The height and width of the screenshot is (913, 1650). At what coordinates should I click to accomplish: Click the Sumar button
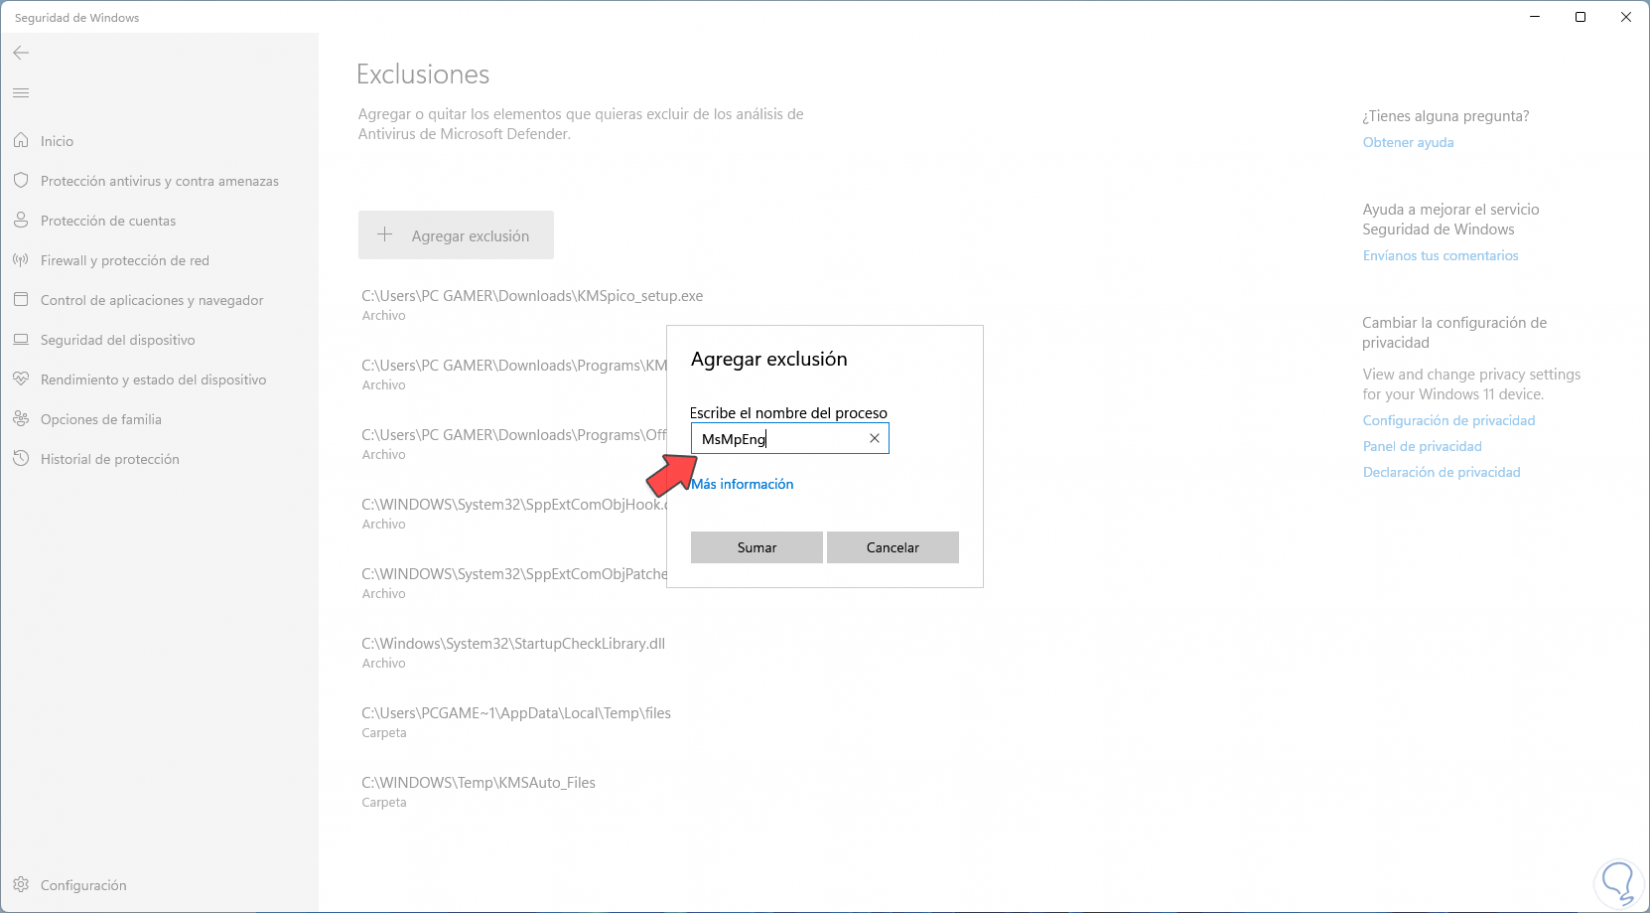757,547
